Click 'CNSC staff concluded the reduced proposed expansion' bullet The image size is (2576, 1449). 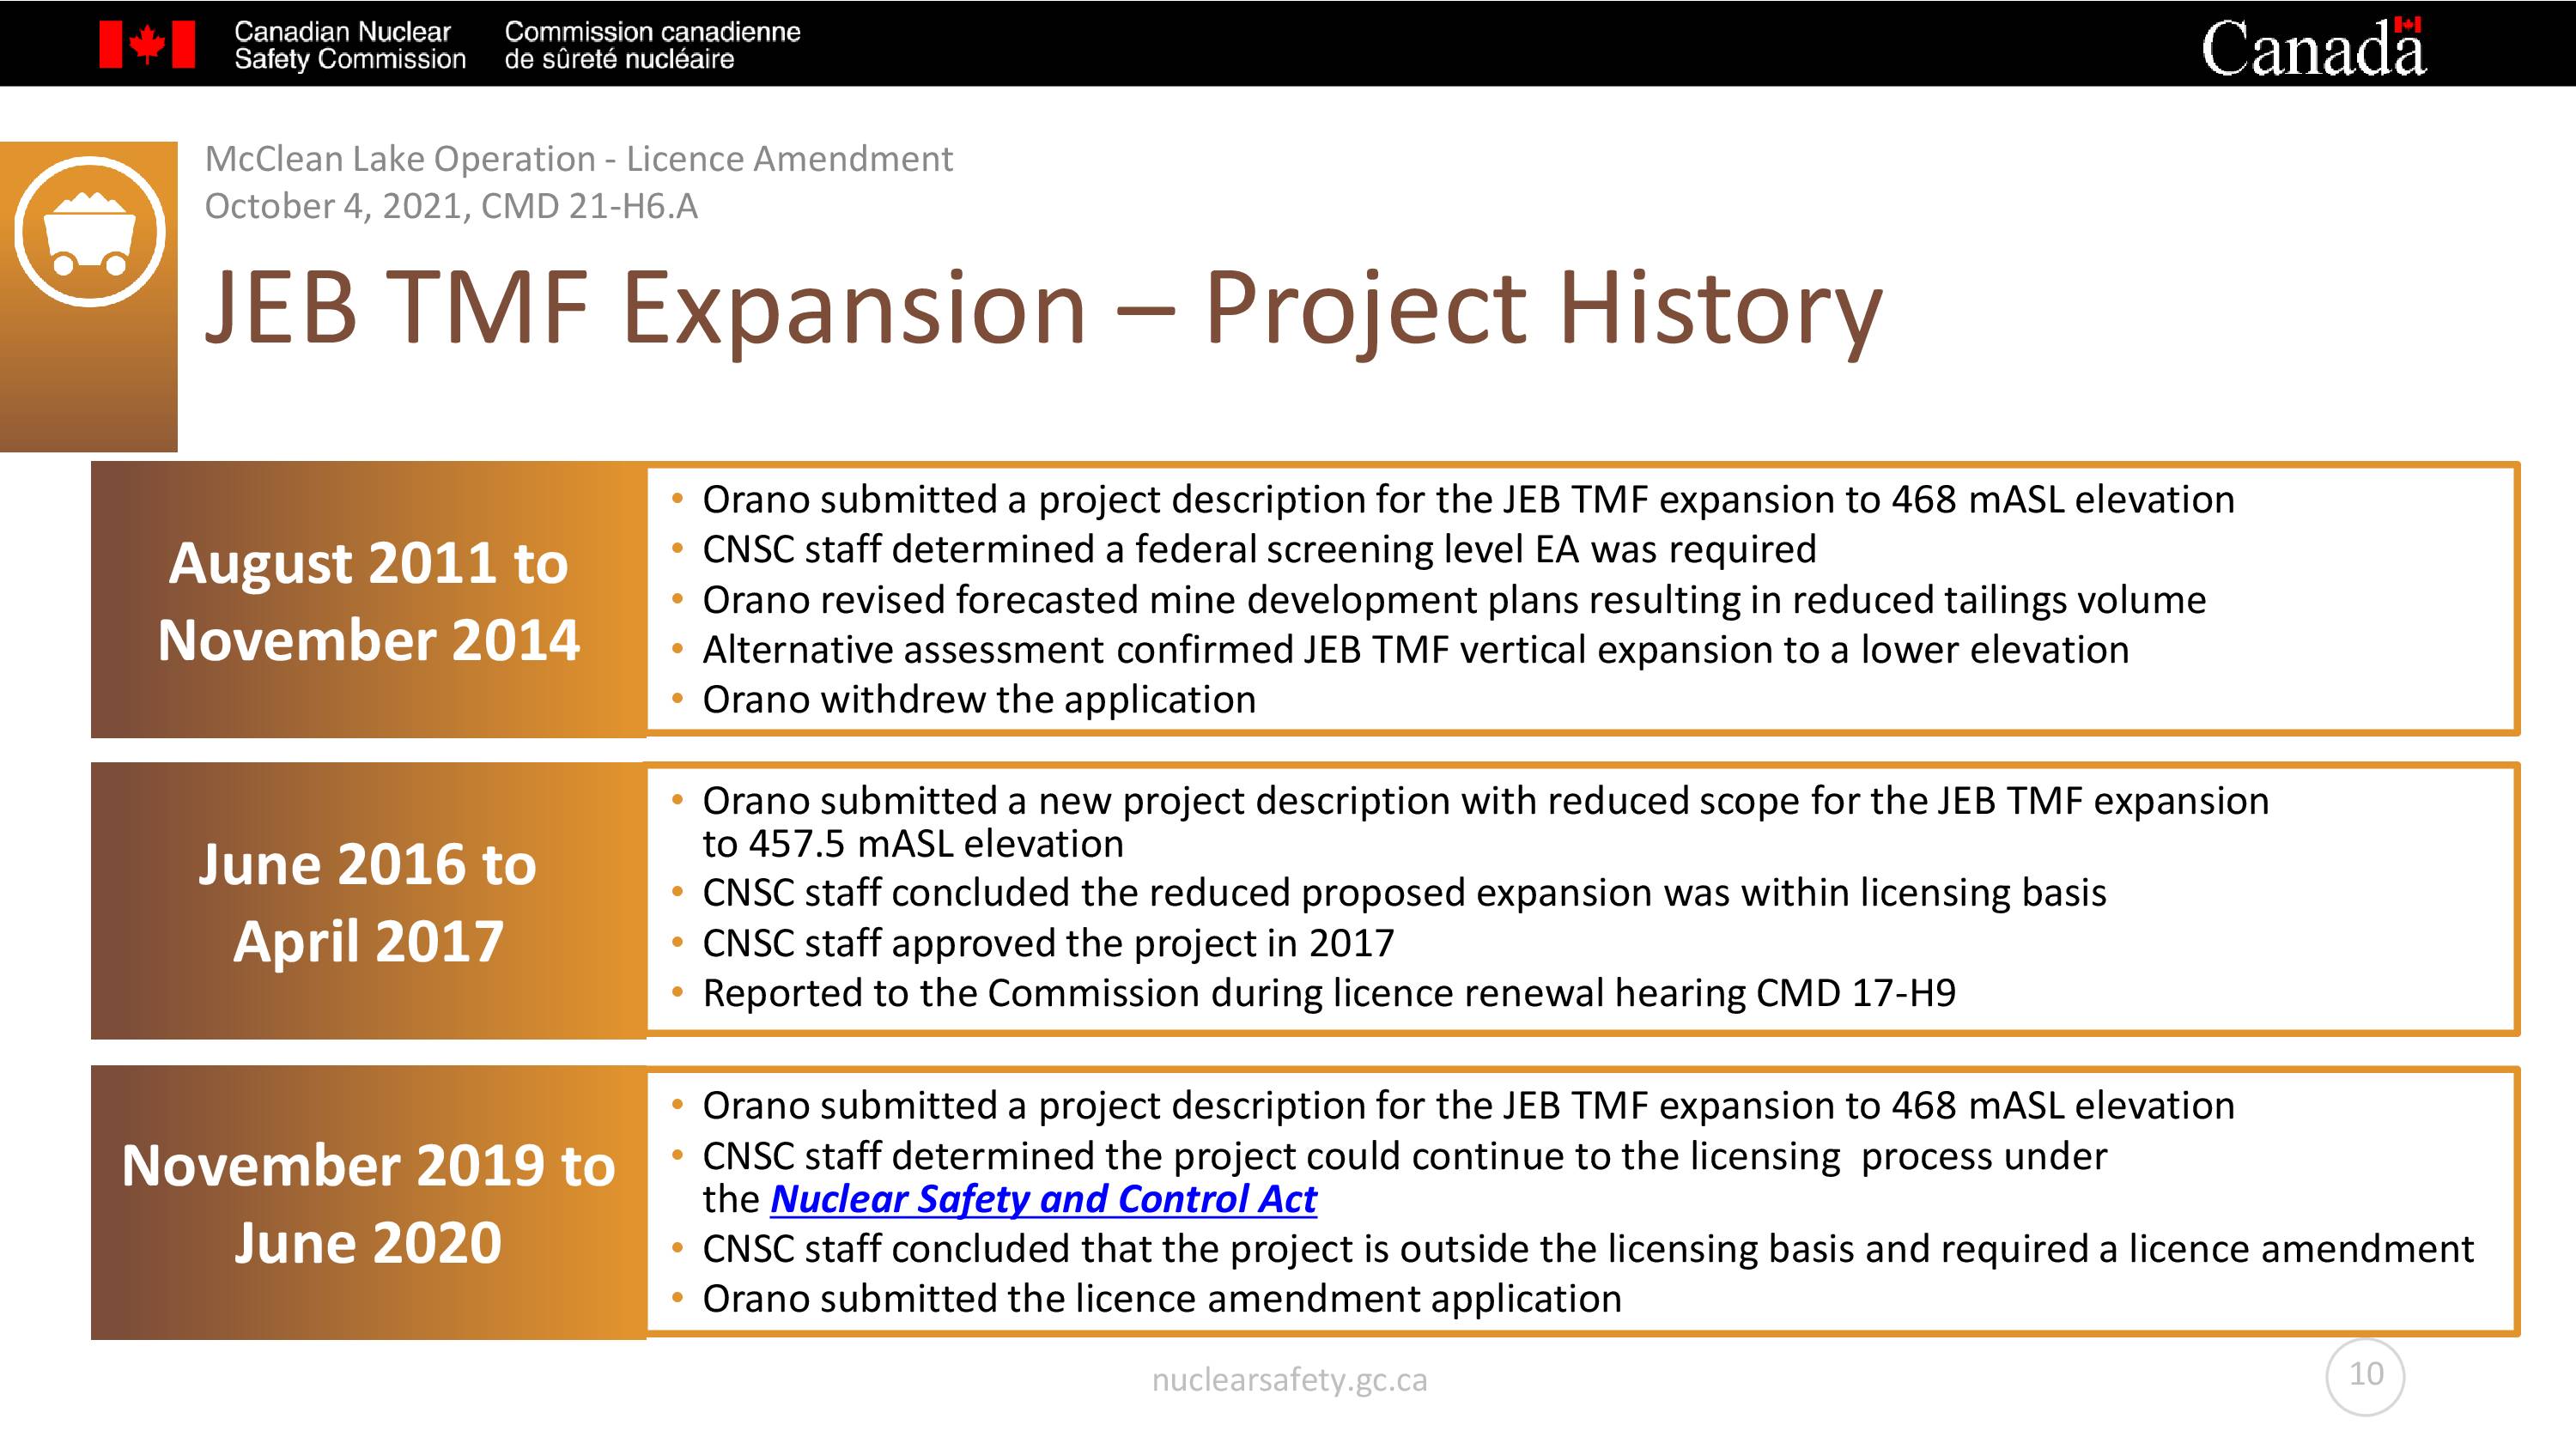point(1404,893)
